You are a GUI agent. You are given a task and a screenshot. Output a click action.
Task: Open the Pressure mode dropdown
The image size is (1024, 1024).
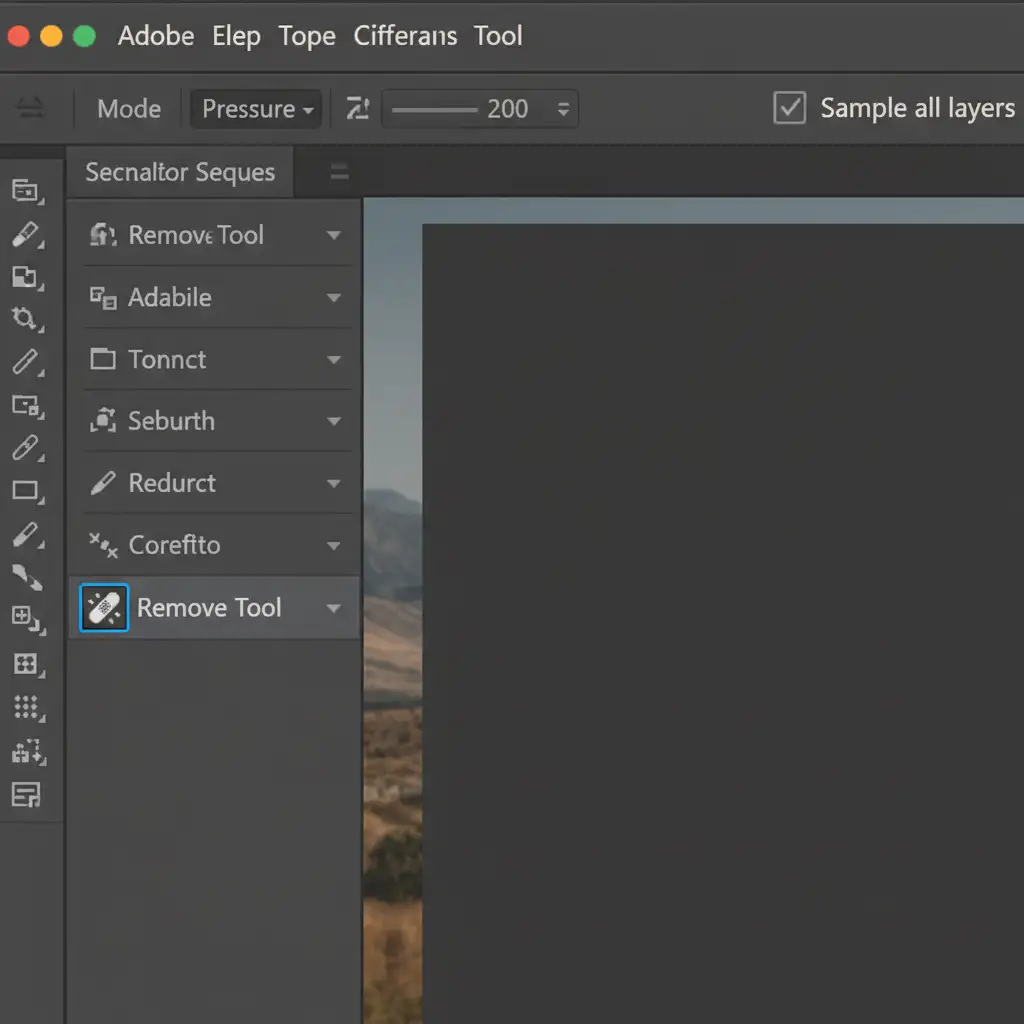(x=257, y=108)
